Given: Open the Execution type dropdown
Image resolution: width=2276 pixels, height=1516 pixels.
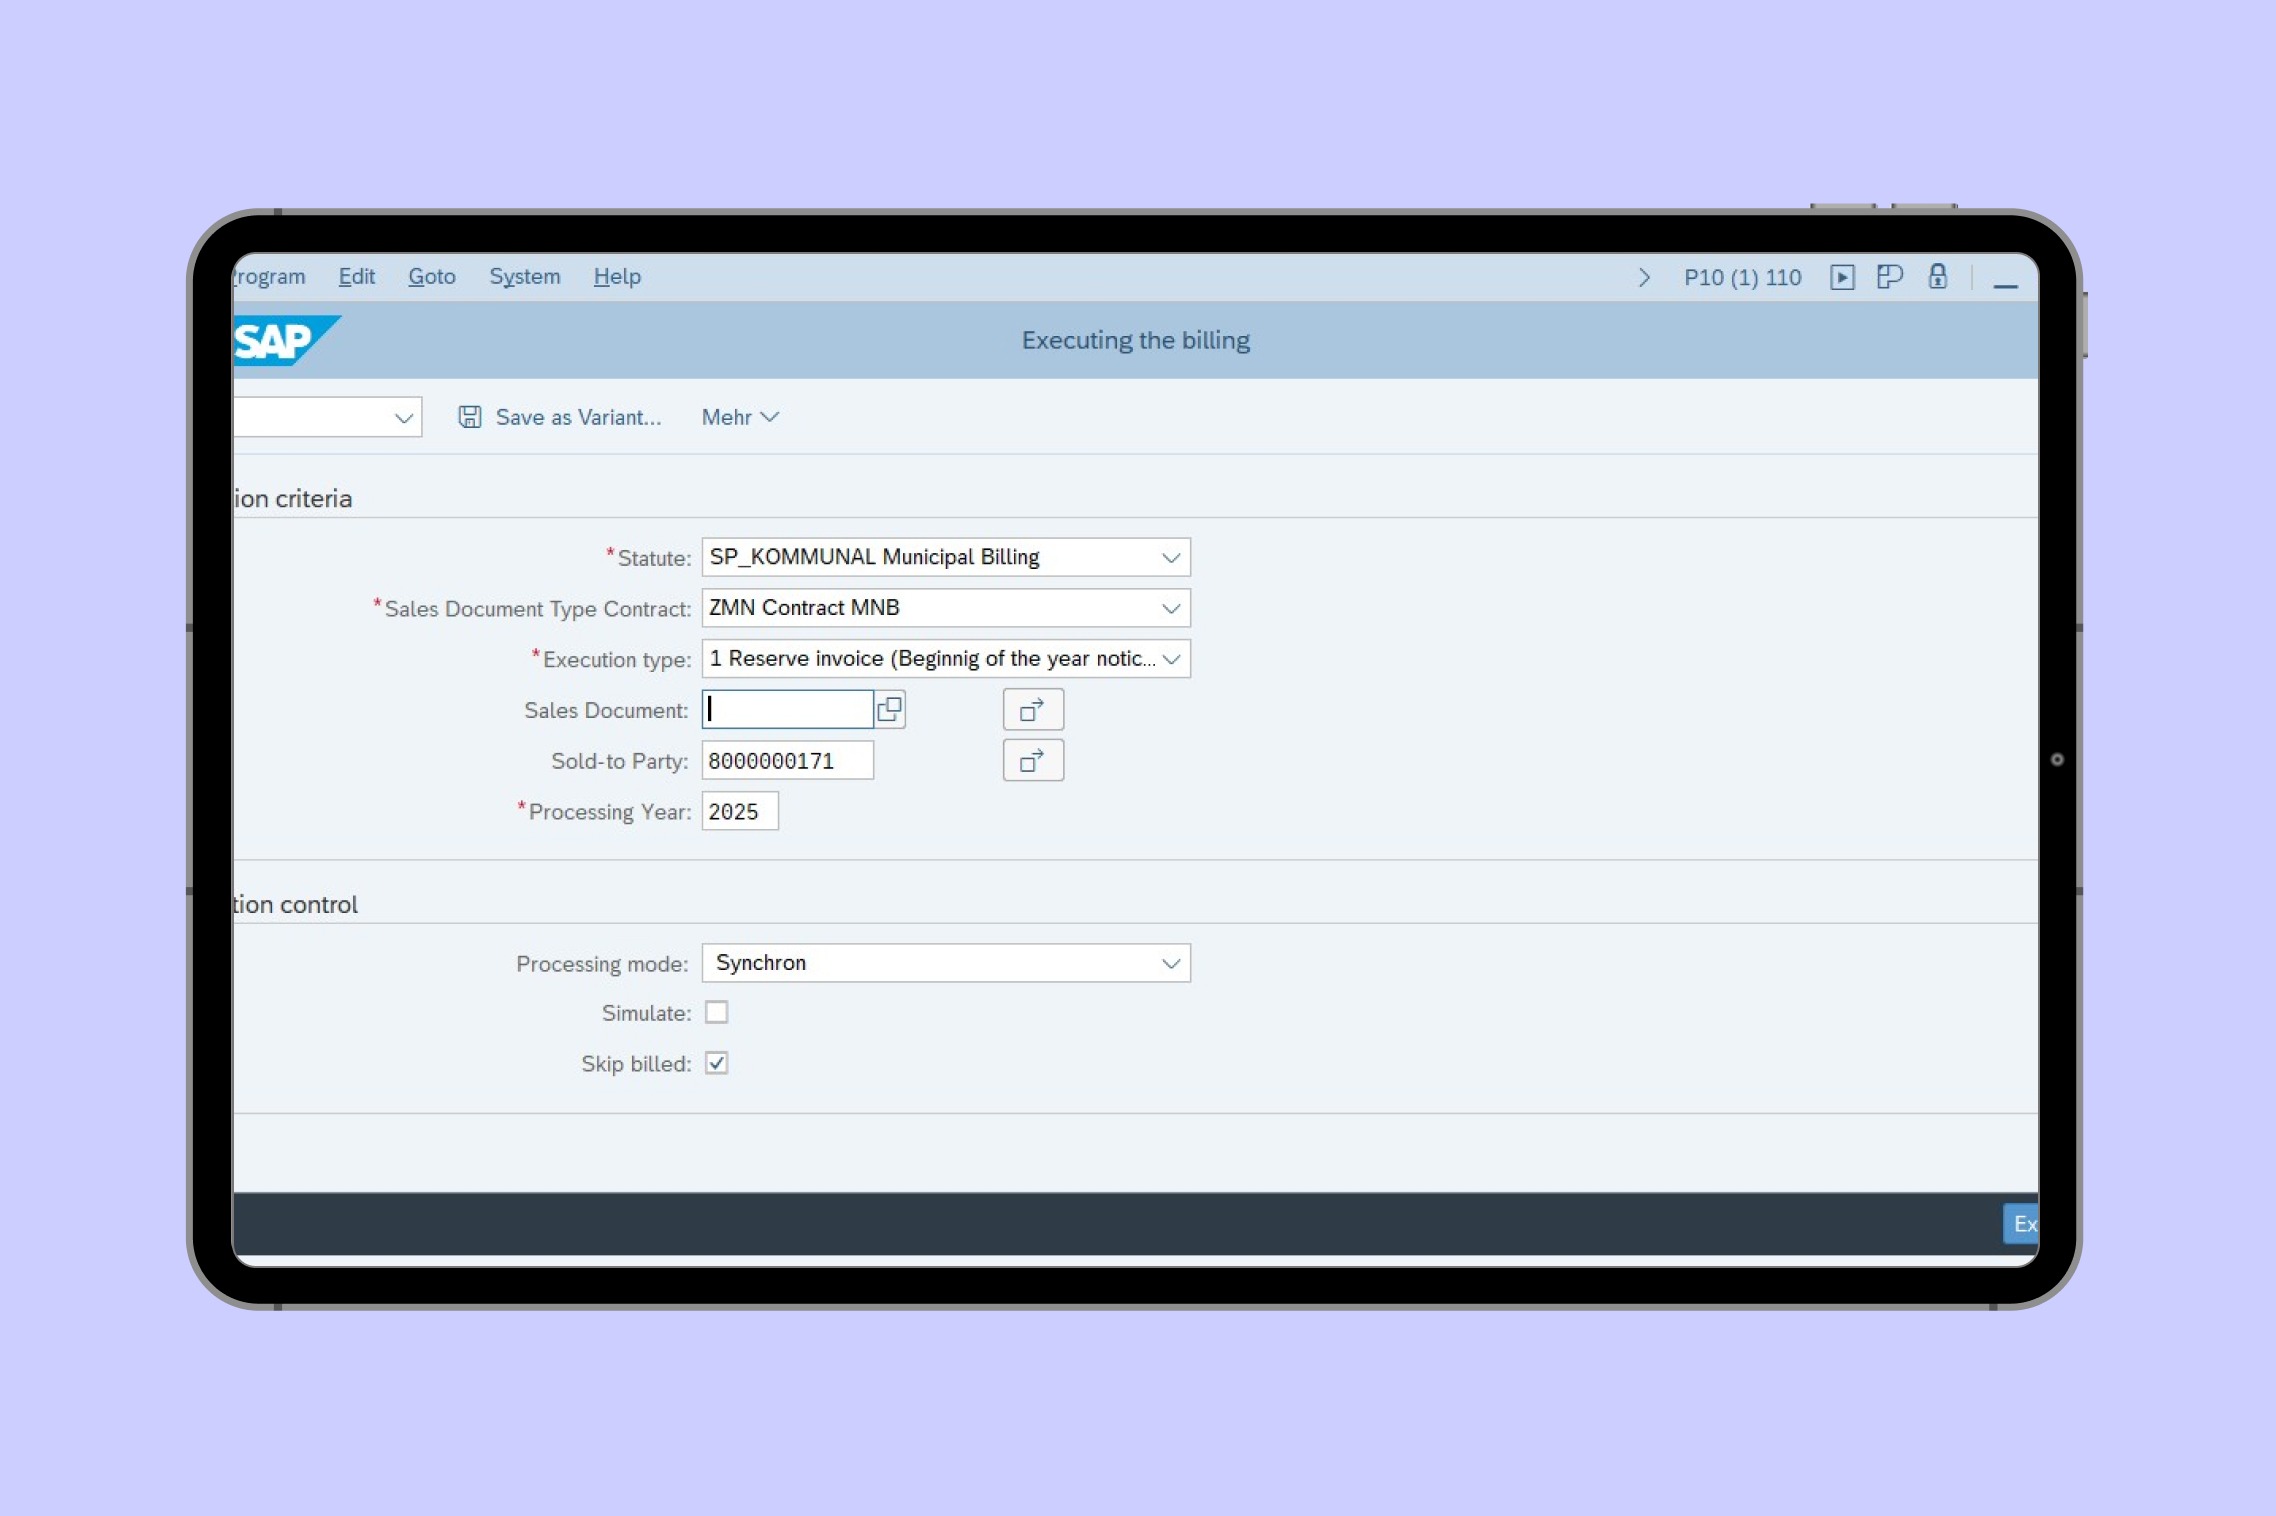Looking at the screenshot, I should click(x=1170, y=660).
